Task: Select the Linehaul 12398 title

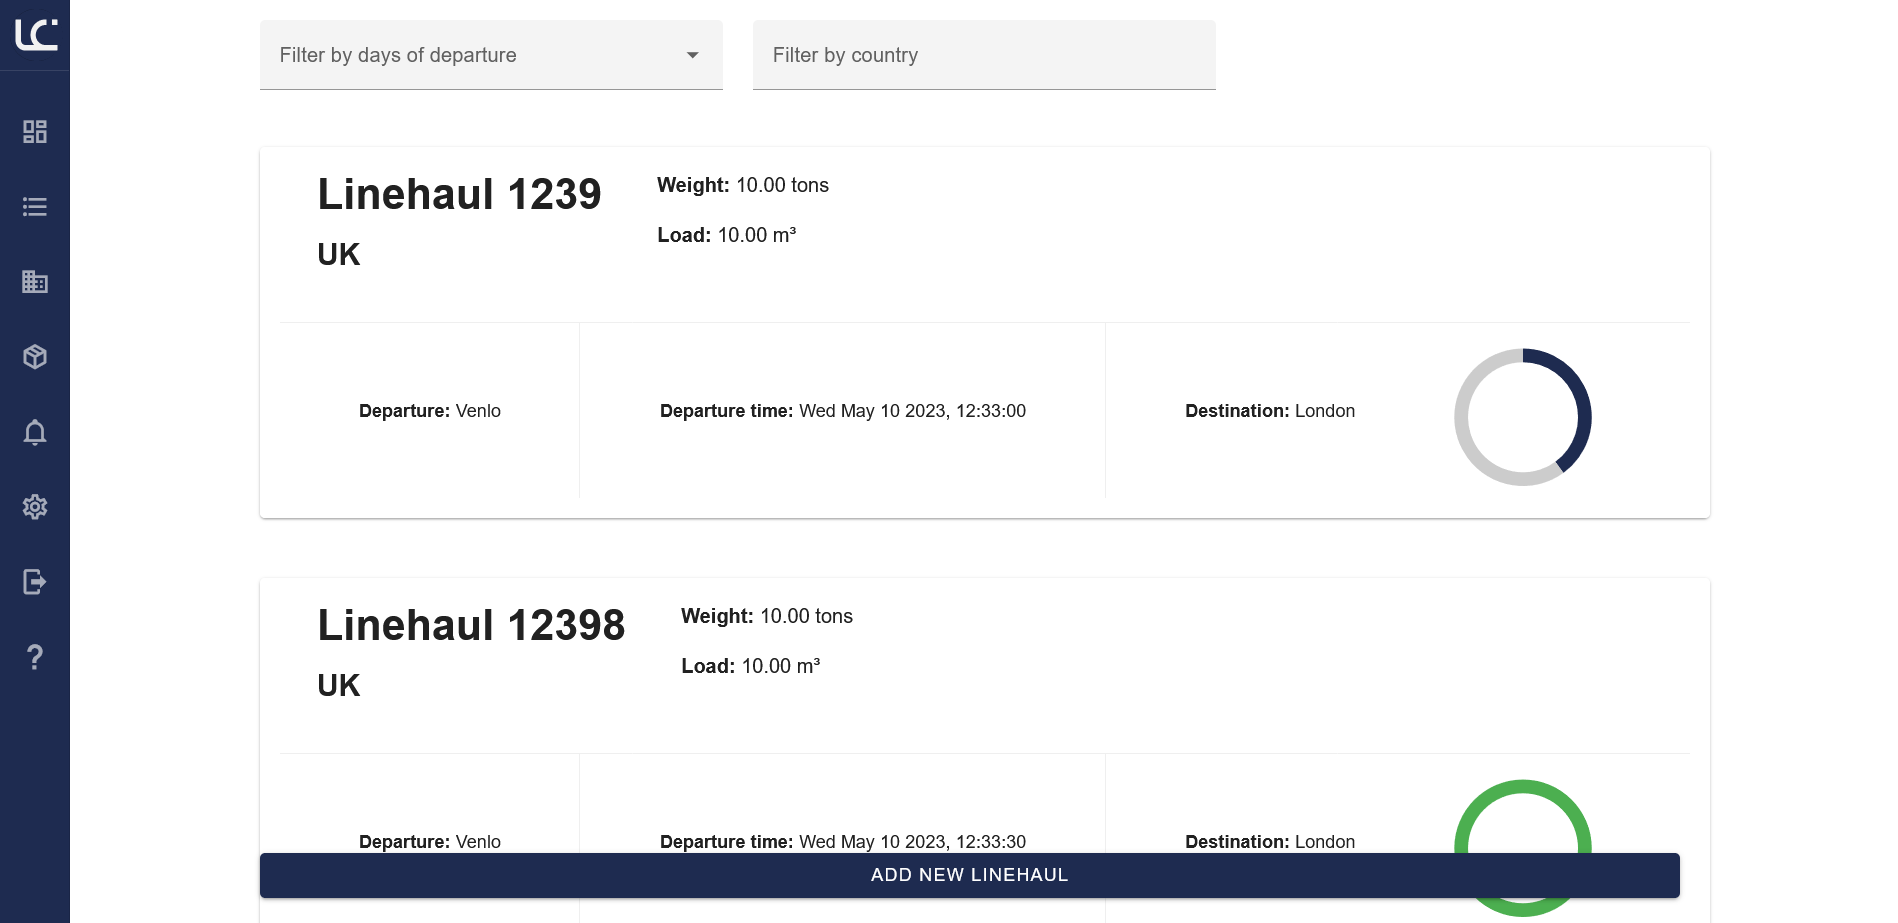Action: [471, 625]
